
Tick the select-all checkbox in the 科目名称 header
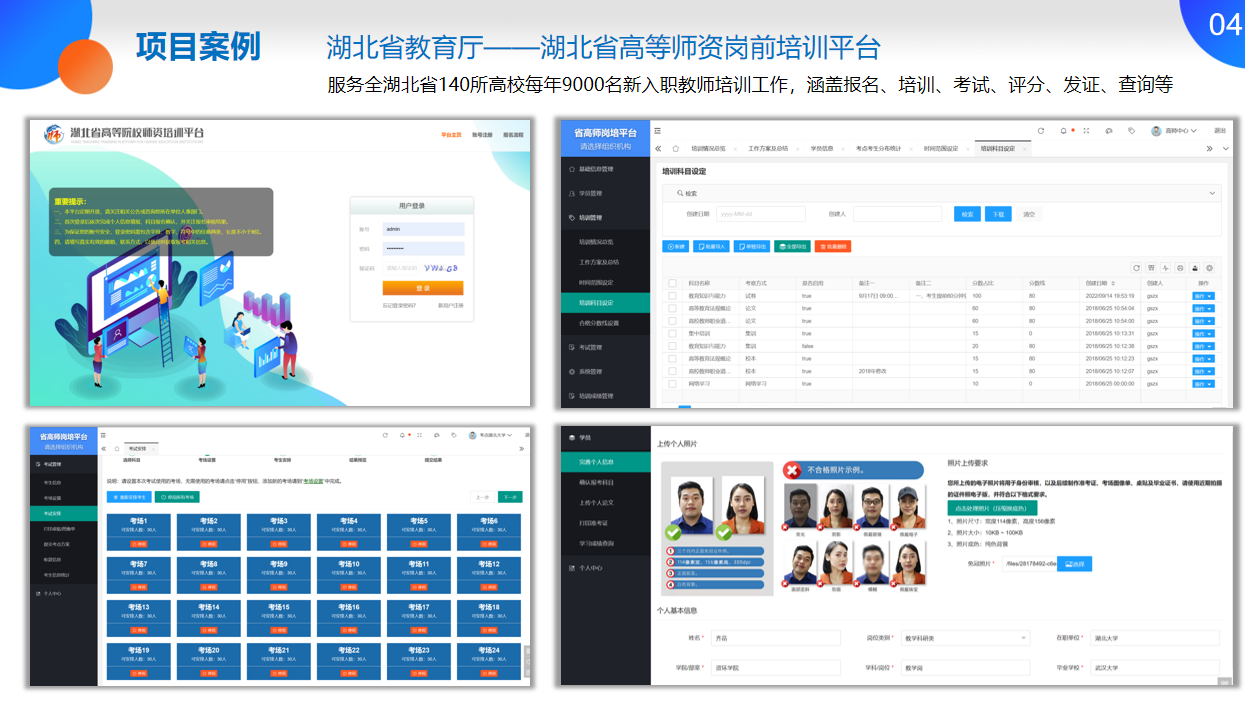pos(672,283)
